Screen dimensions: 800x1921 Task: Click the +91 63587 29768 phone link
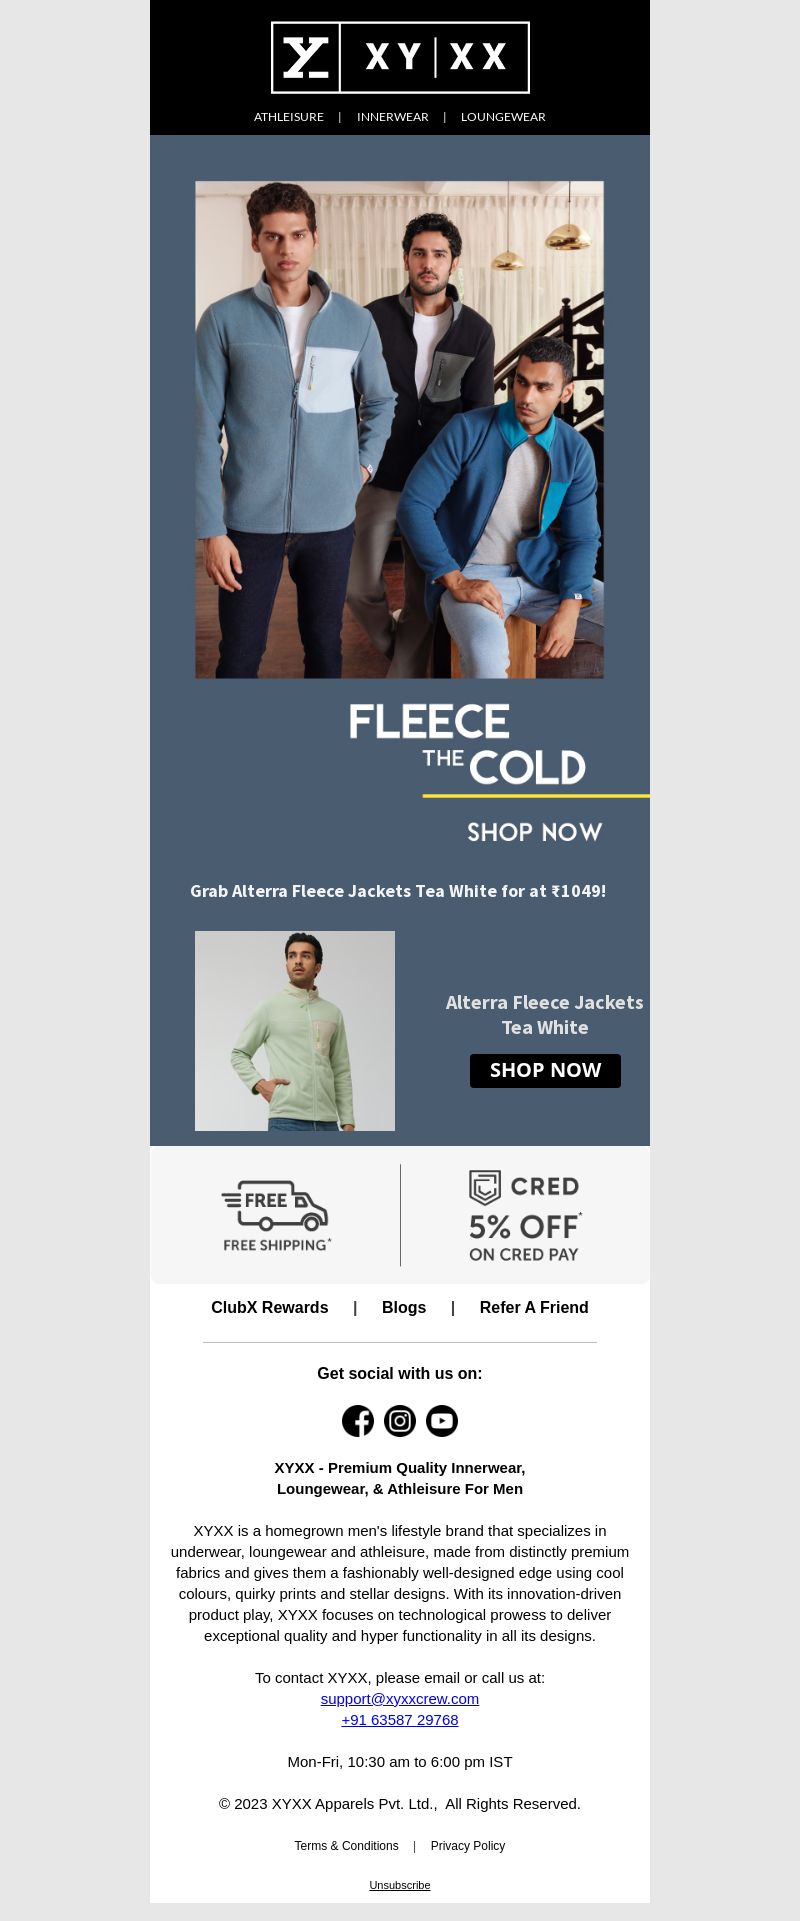click(x=400, y=1720)
